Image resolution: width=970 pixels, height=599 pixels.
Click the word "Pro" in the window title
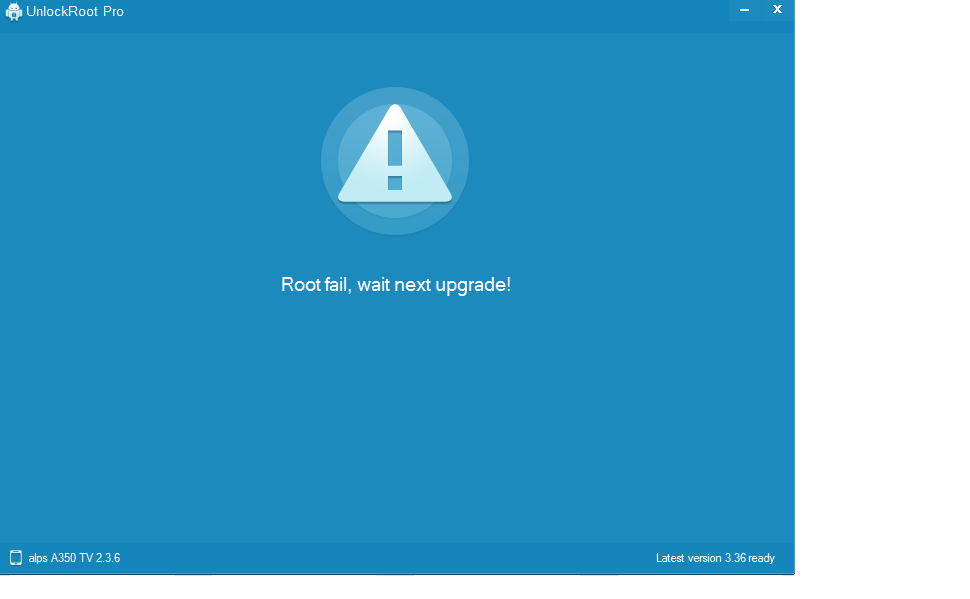click(x=113, y=12)
